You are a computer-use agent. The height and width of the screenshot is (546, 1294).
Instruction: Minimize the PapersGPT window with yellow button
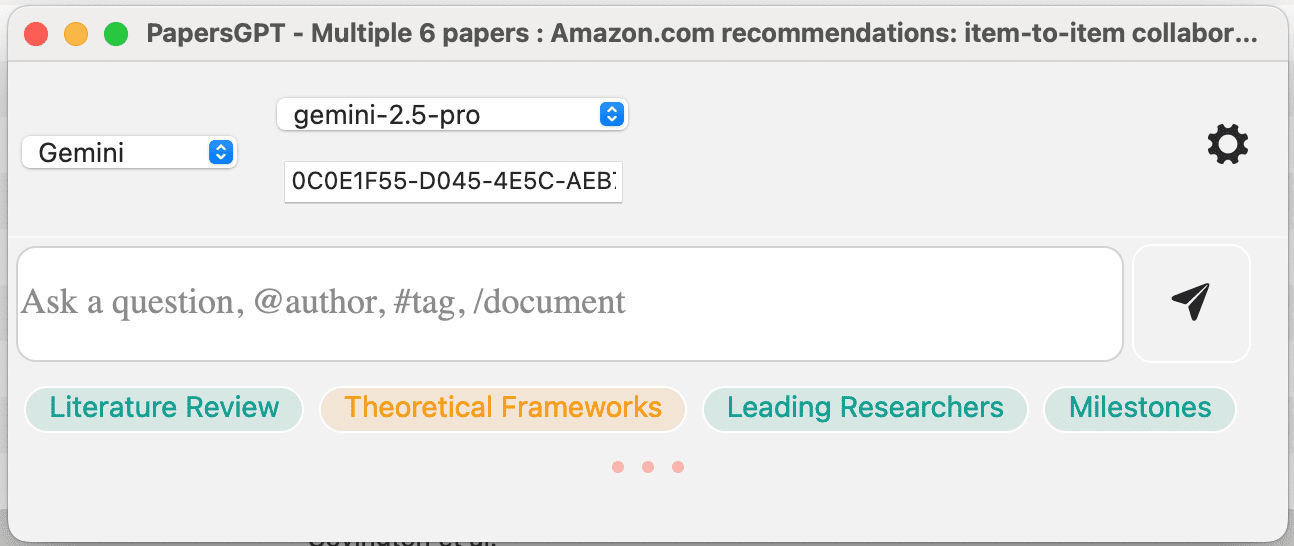point(76,34)
